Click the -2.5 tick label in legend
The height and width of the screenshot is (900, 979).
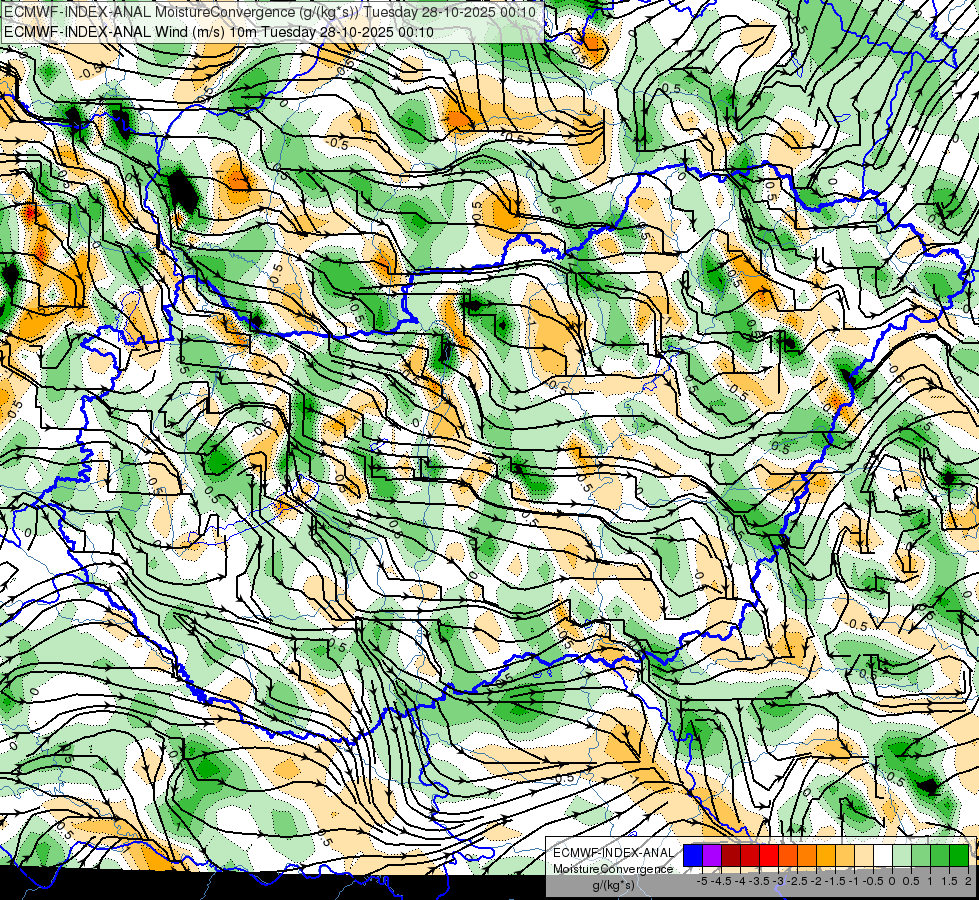(x=797, y=881)
